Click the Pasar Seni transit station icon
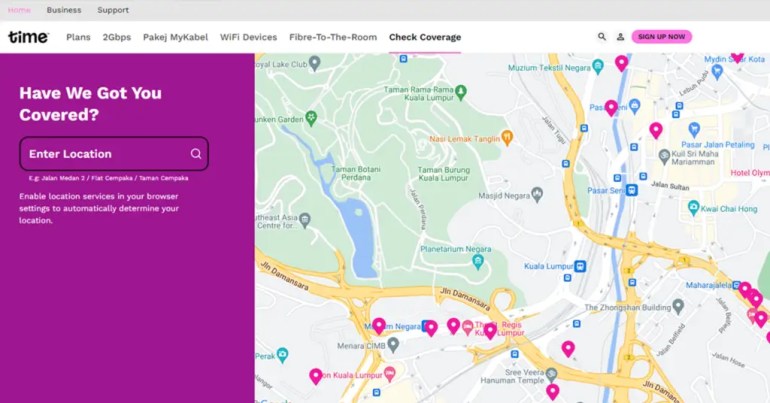Image resolution: width=770 pixels, height=403 pixels. [632, 190]
